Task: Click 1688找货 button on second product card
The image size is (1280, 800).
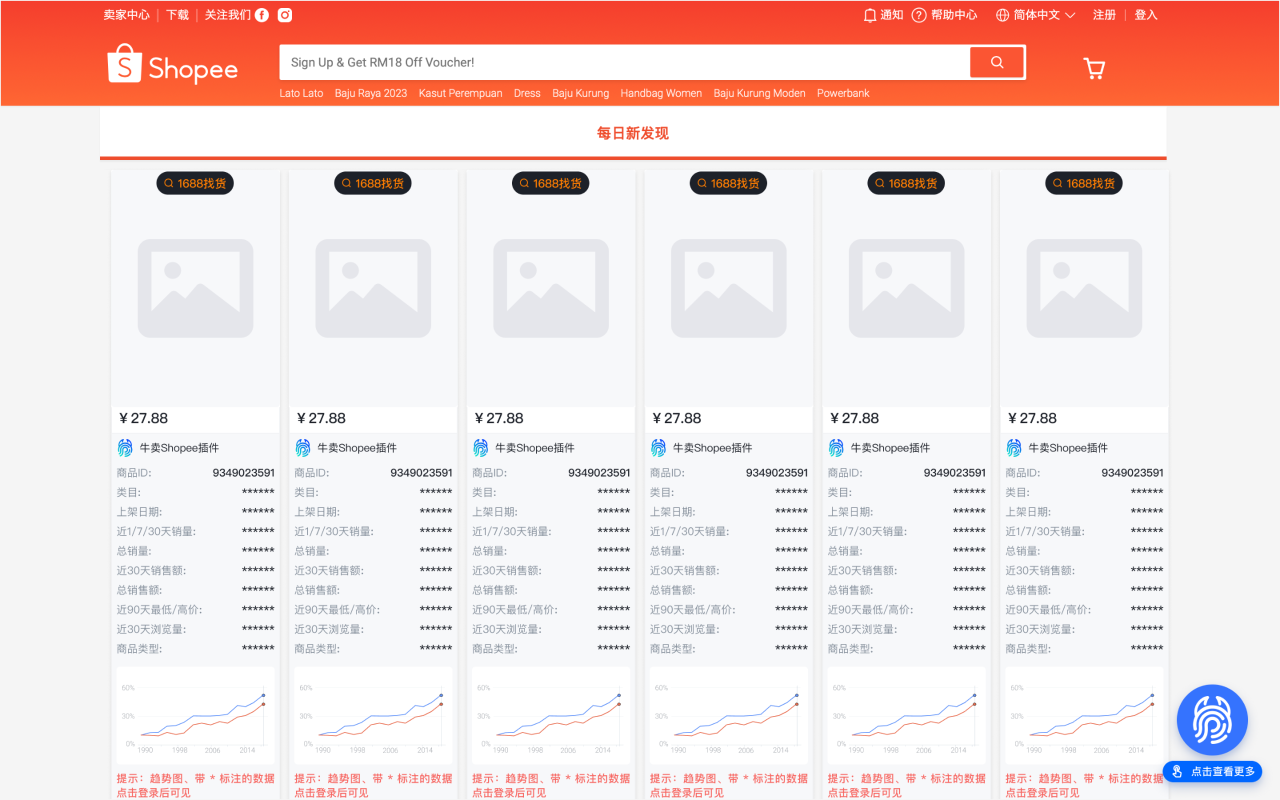Action: pyautogui.click(x=373, y=183)
